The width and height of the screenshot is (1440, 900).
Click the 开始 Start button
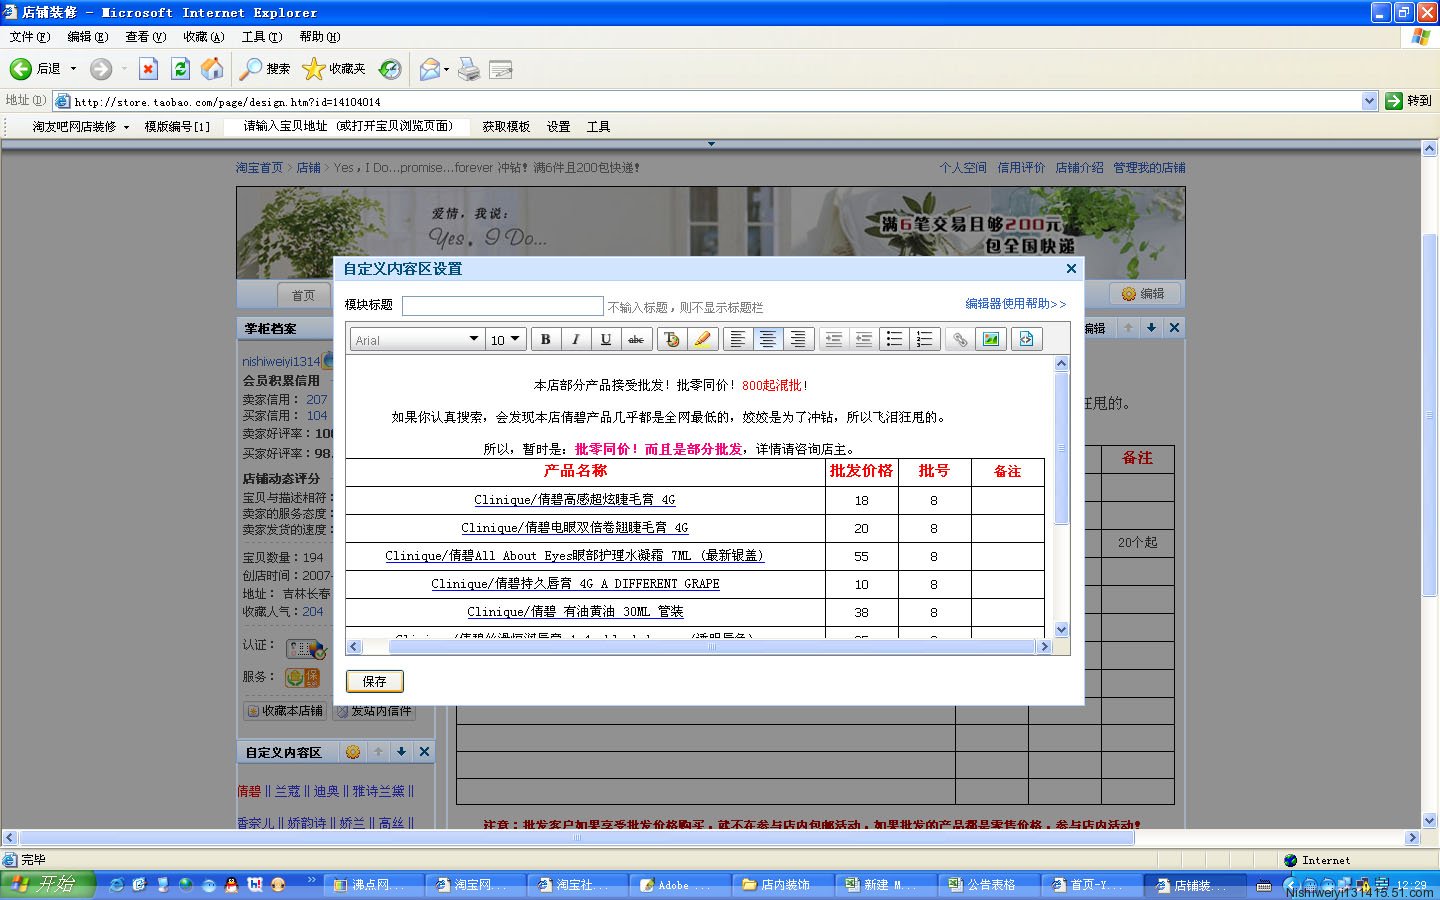[x=47, y=884]
